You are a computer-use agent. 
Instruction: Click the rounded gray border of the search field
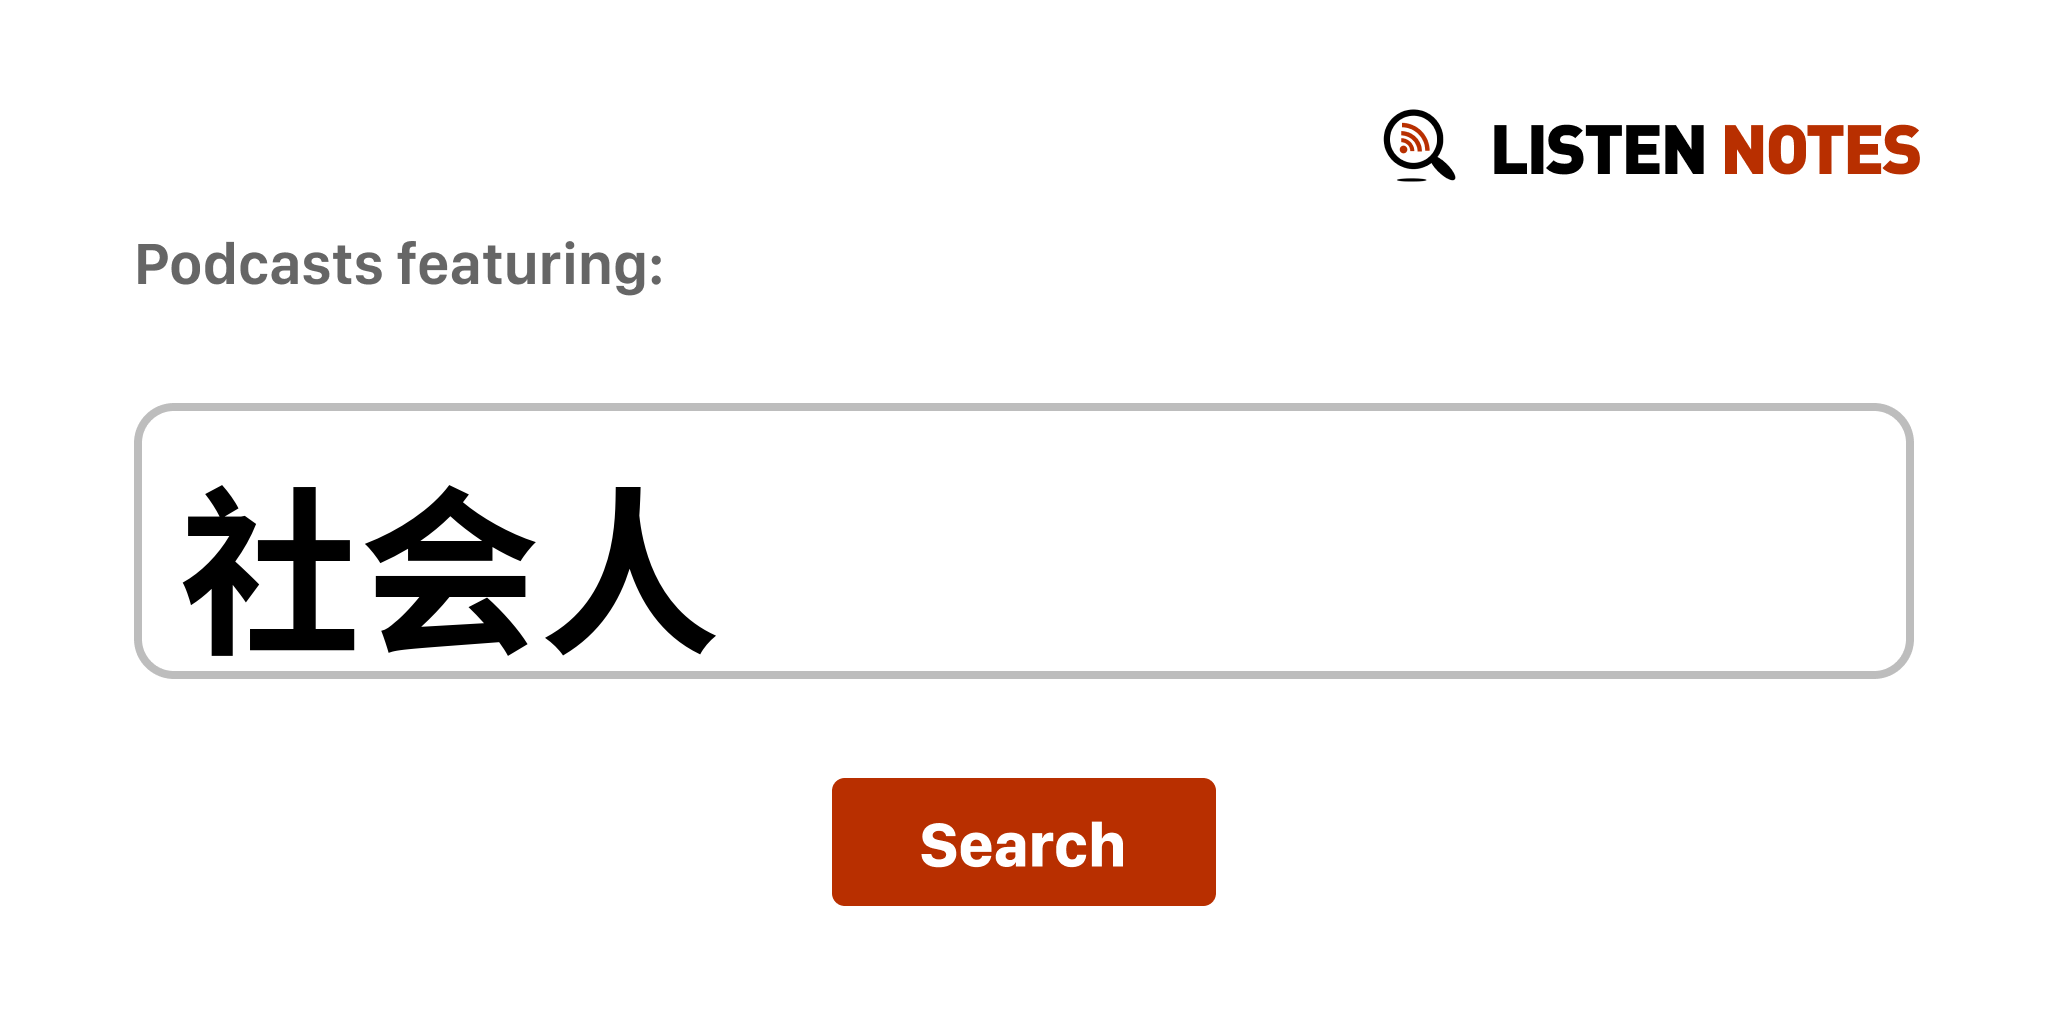pos(1023,407)
